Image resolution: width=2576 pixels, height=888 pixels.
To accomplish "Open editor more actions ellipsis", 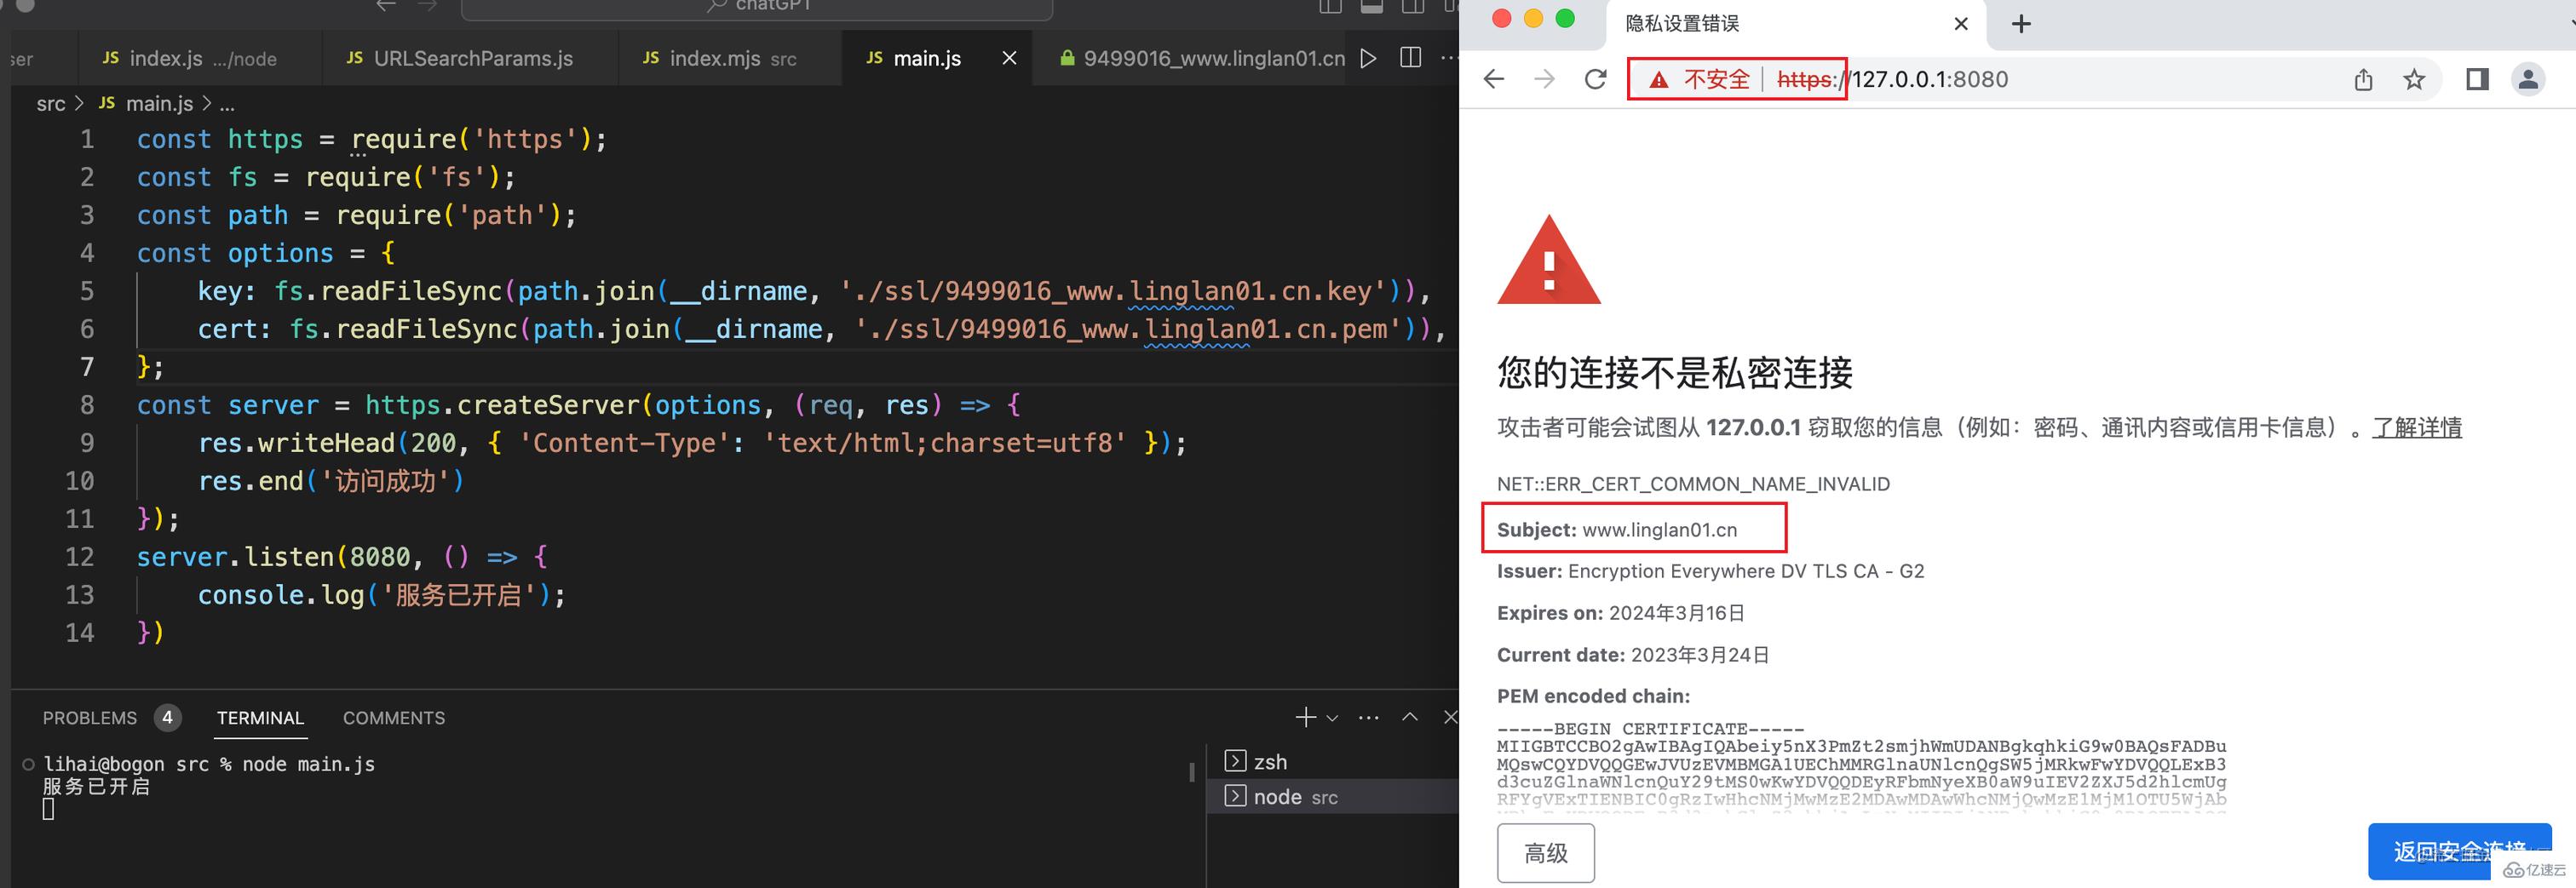I will coord(1448,58).
